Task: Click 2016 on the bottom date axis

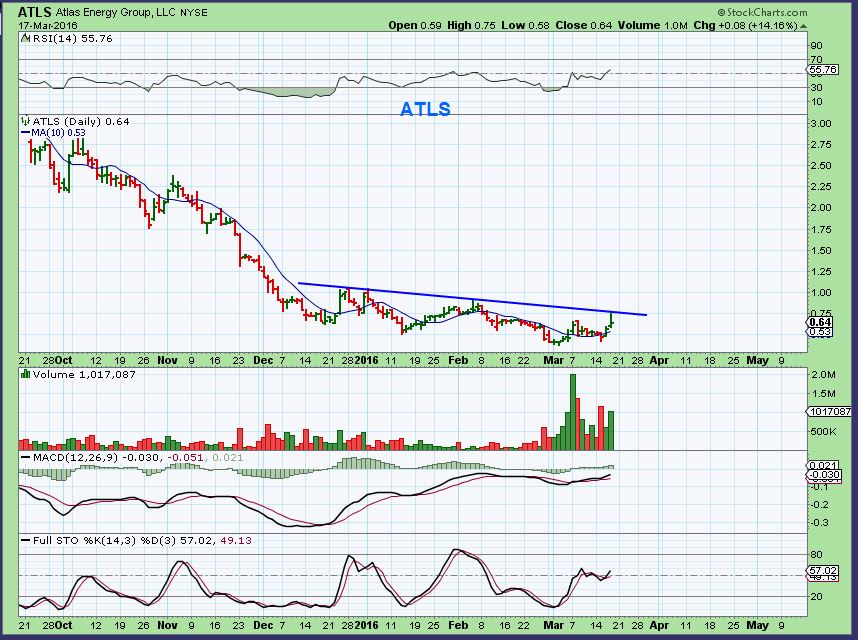Action: coord(367,625)
